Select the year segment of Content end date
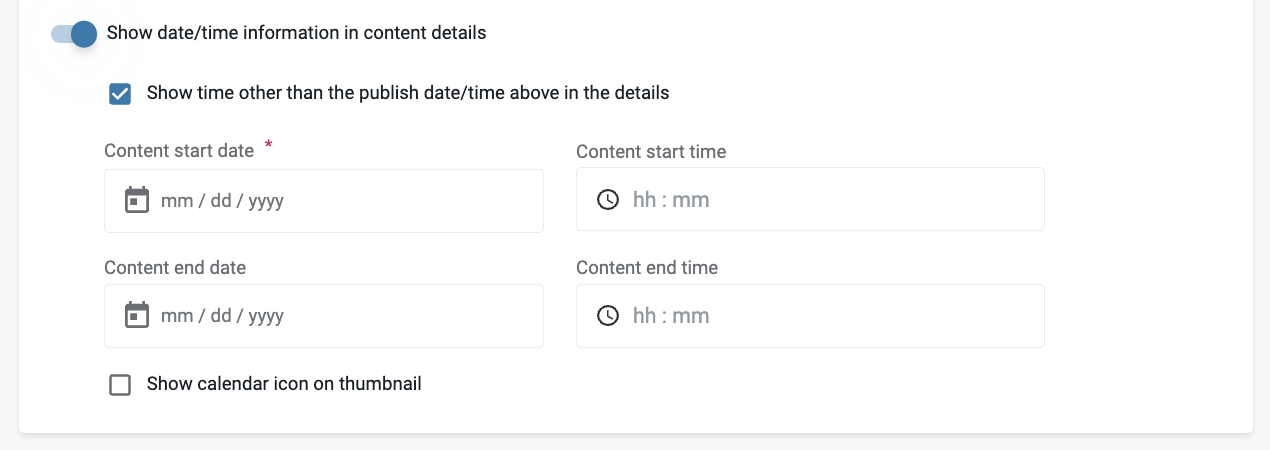This screenshot has width=1270, height=450. (x=266, y=316)
